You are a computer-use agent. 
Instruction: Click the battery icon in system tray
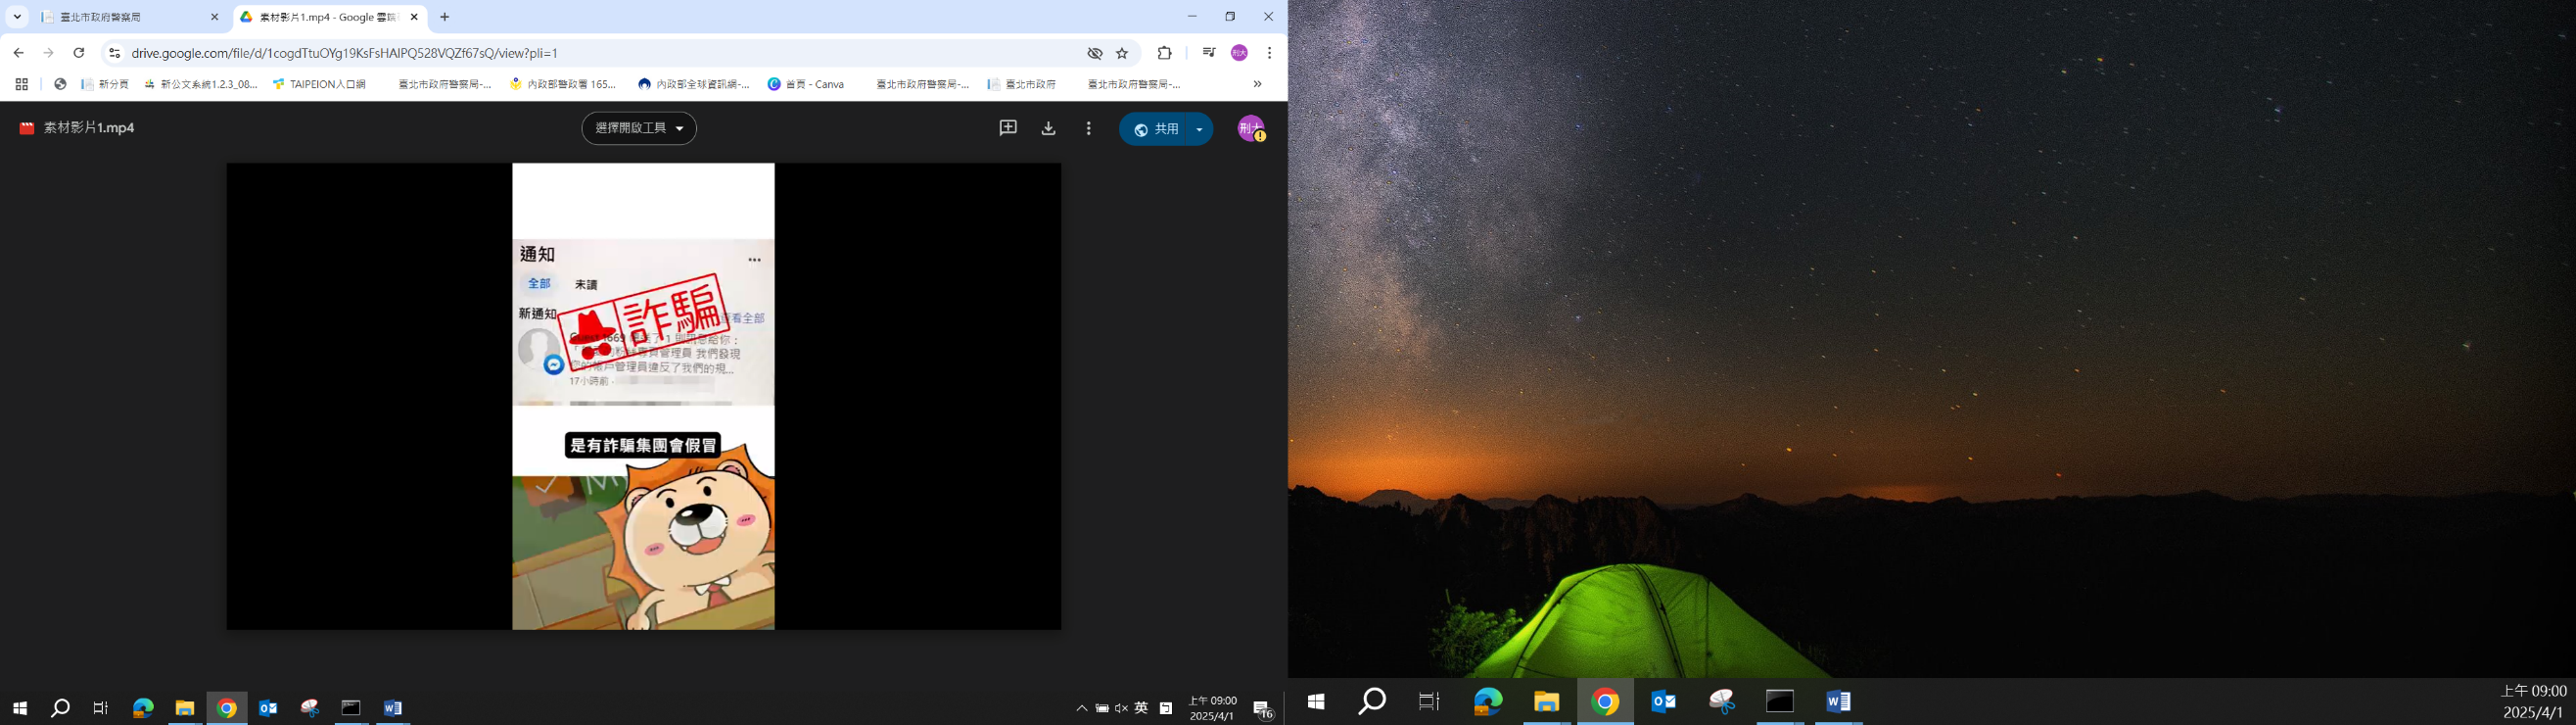[x=1101, y=708]
